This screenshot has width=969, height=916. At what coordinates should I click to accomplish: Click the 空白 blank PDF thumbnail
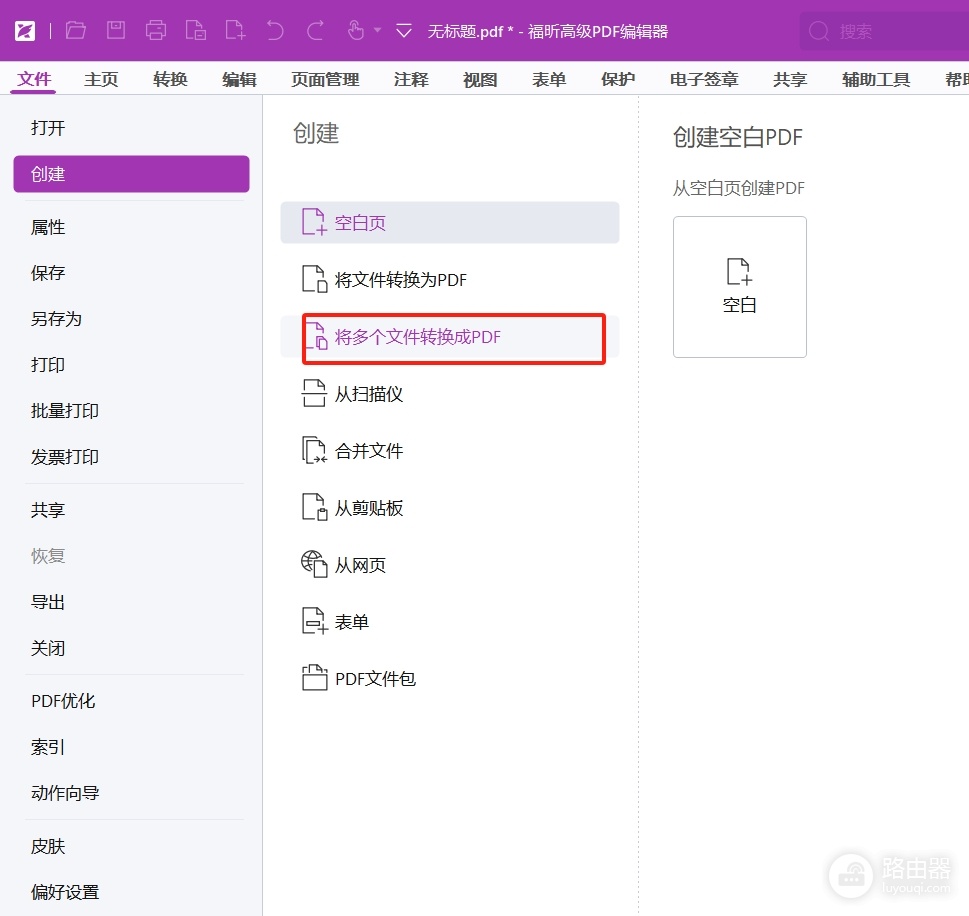pyautogui.click(x=740, y=287)
